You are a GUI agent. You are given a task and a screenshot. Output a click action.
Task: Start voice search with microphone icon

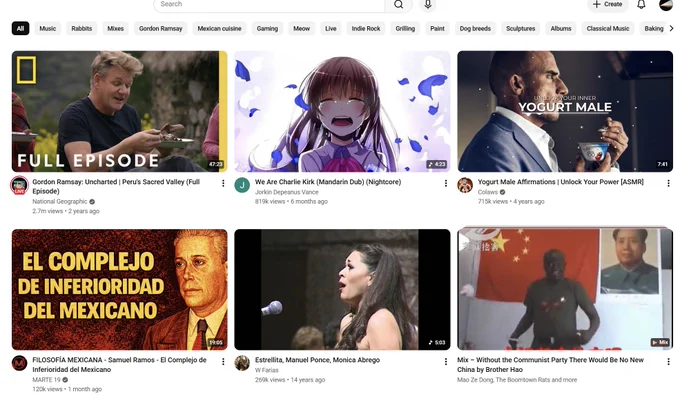(428, 4)
